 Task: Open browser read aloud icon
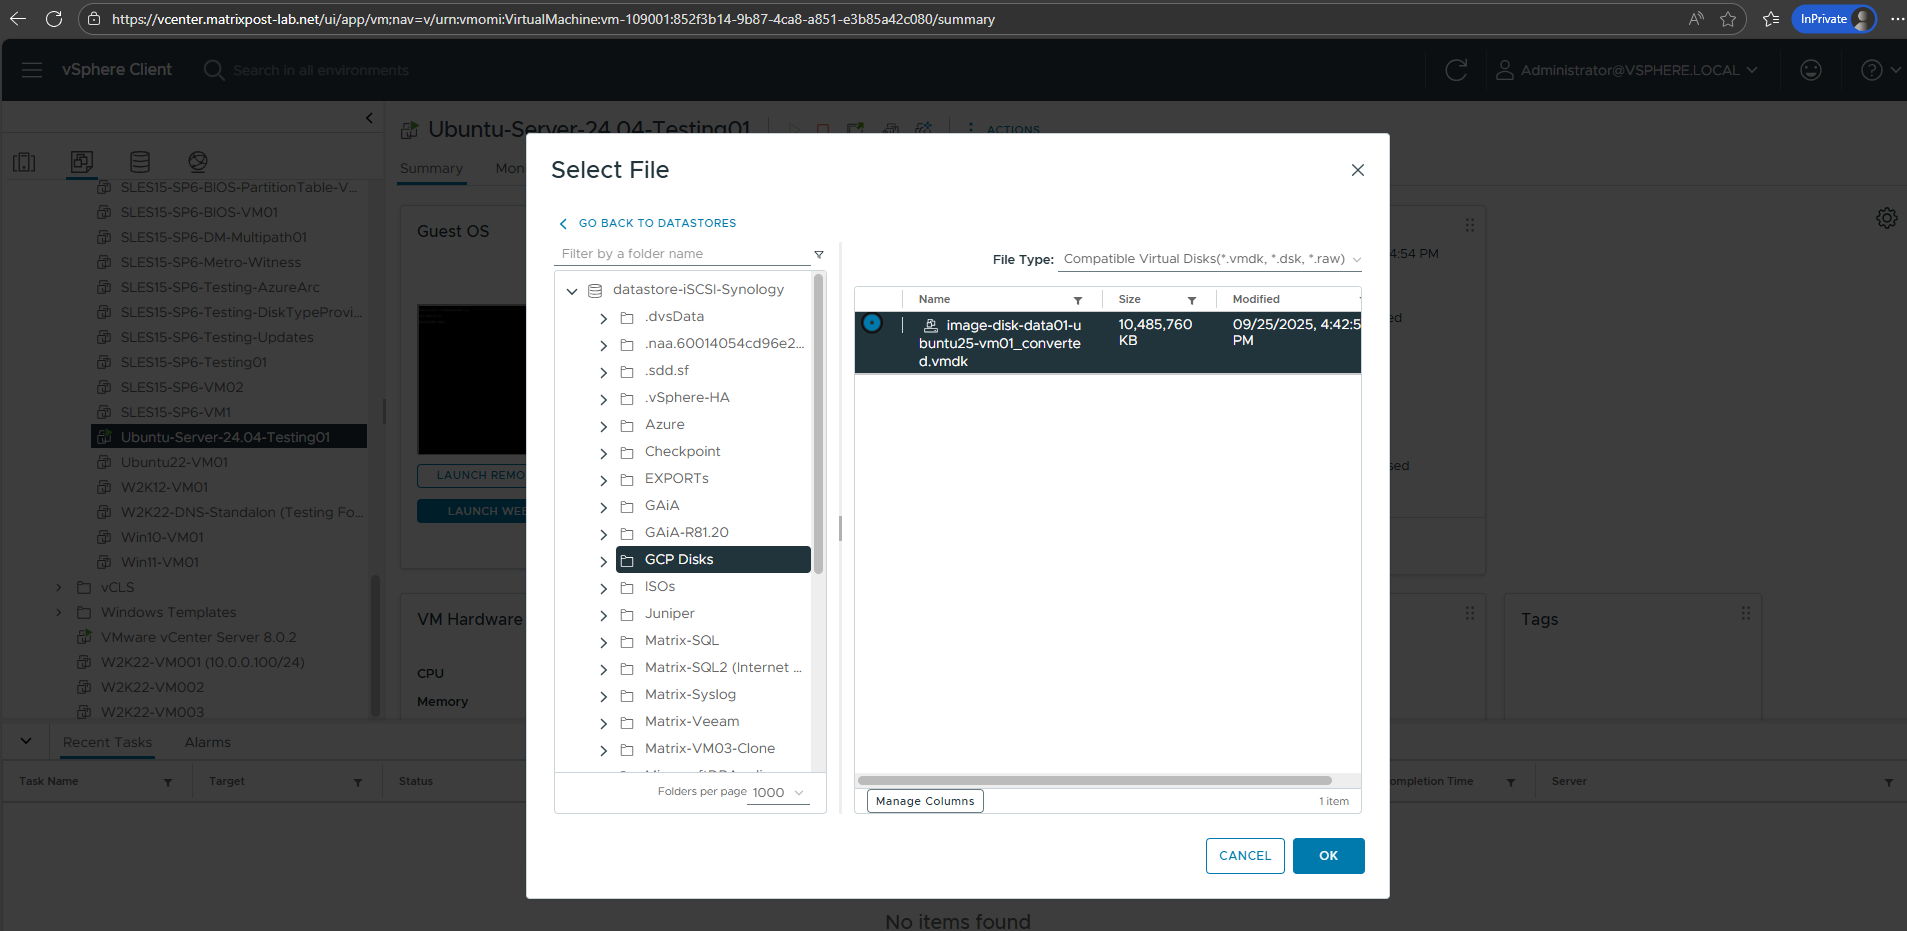coord(1696,19)
